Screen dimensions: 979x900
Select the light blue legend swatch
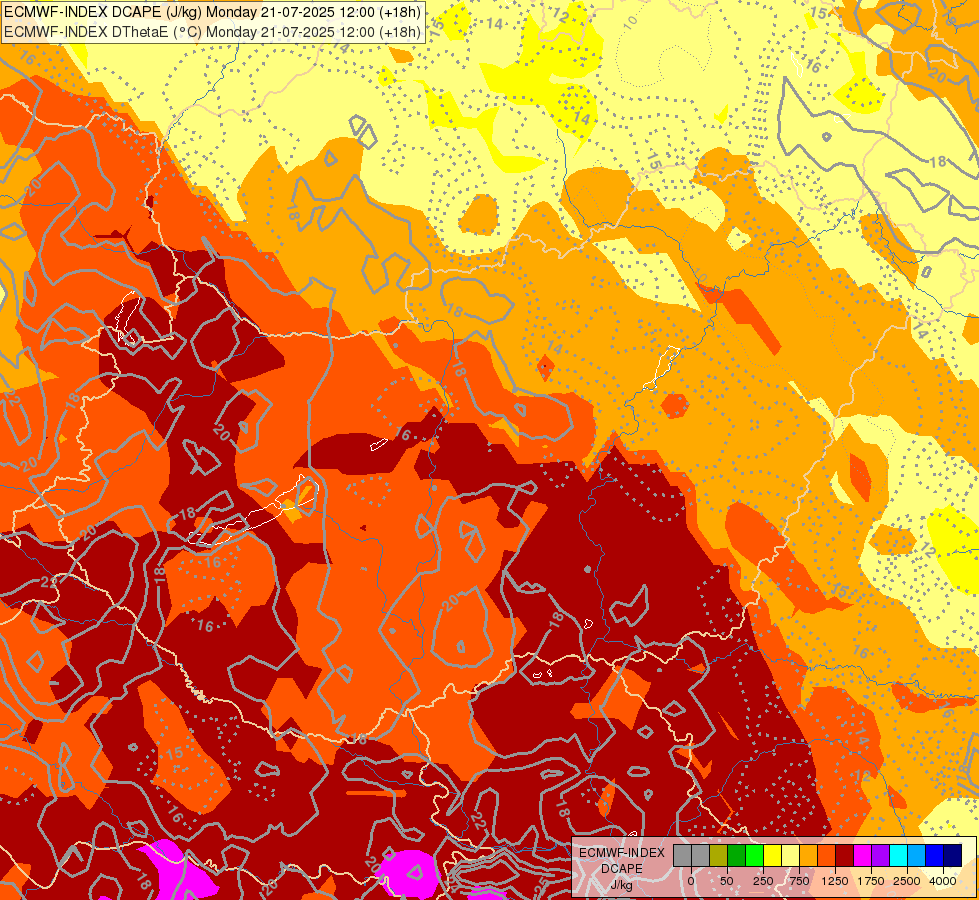coord(917,856)
